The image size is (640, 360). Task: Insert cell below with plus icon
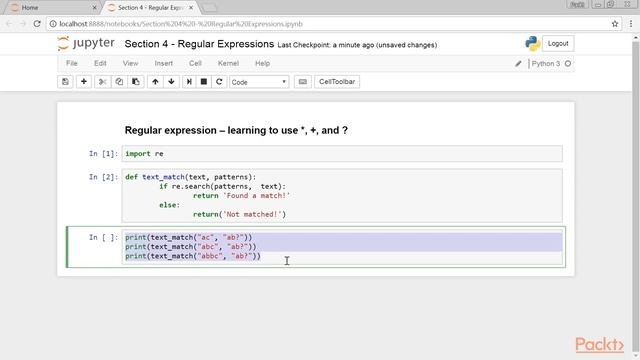pos(84,82)
